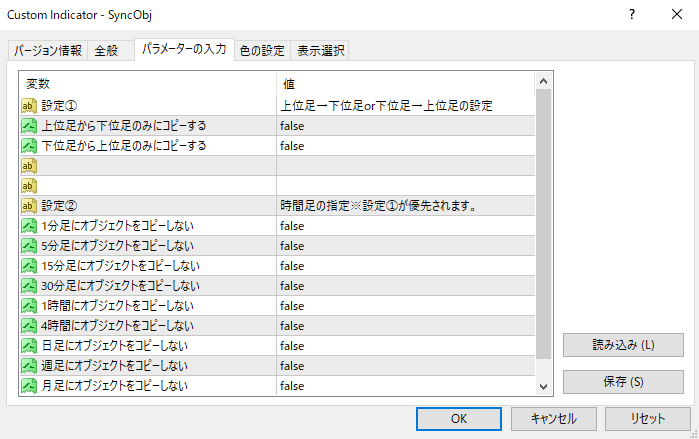The width and height of the screenshot is (699, 439).
Task: Click the リセット button
Action: pyautogui.click(x=647, y=418)
